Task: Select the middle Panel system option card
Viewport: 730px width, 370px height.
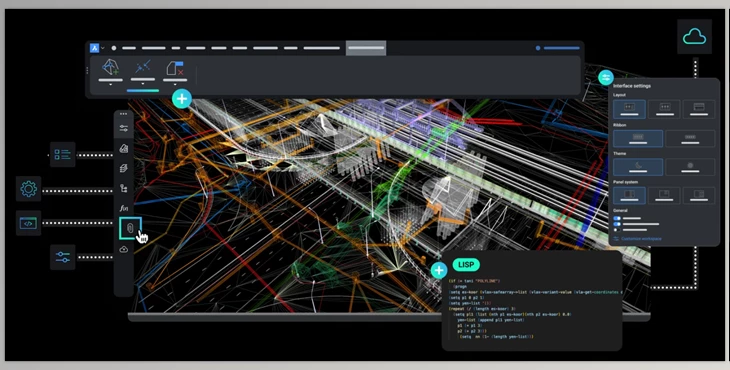Action: coord(664,196)
